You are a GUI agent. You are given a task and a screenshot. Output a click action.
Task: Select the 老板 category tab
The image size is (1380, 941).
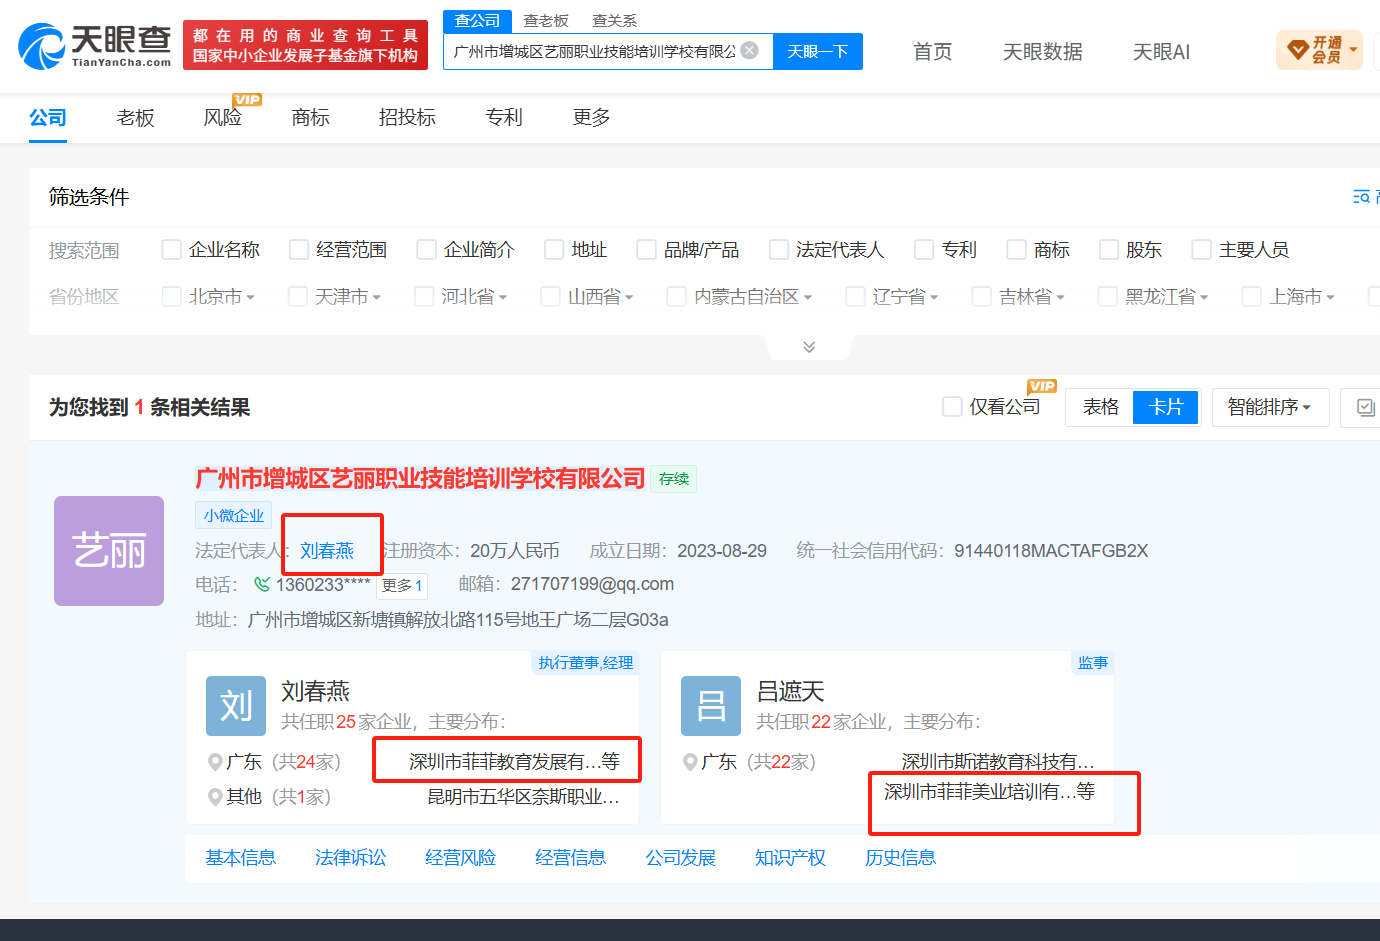[135, 118]
